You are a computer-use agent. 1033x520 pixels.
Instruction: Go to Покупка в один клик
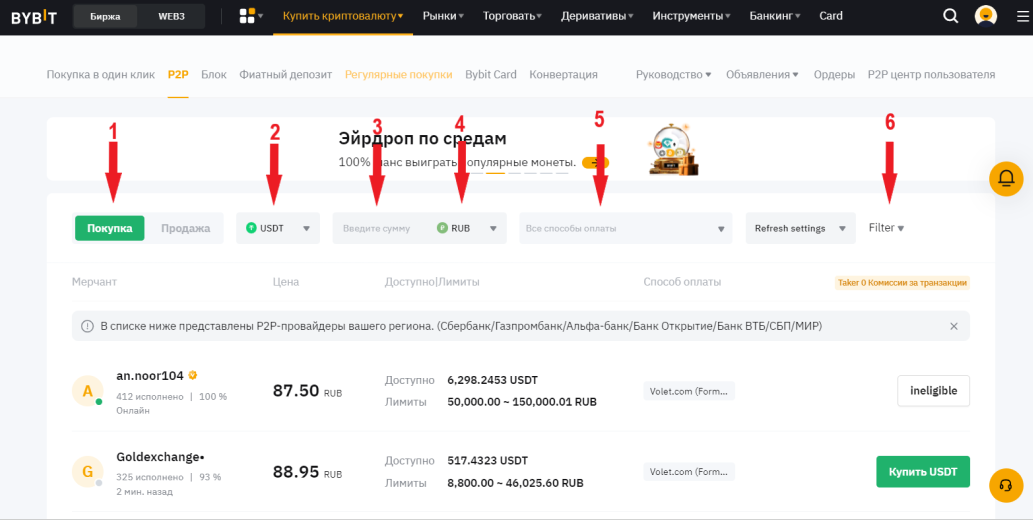[101, 74]
